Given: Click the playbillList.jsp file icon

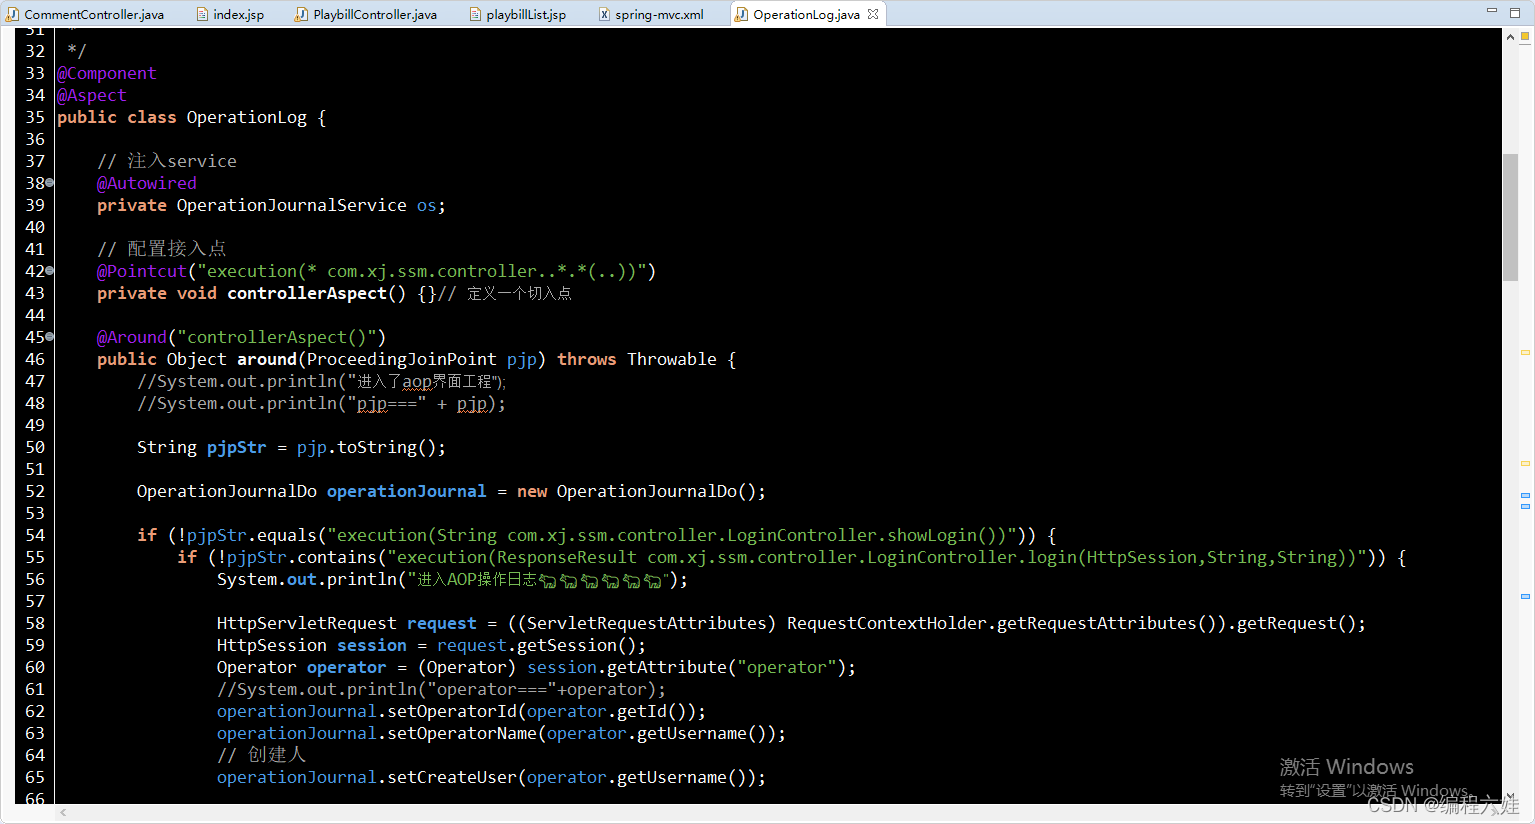Looking at the screenshot, I should tap(476, 14).
